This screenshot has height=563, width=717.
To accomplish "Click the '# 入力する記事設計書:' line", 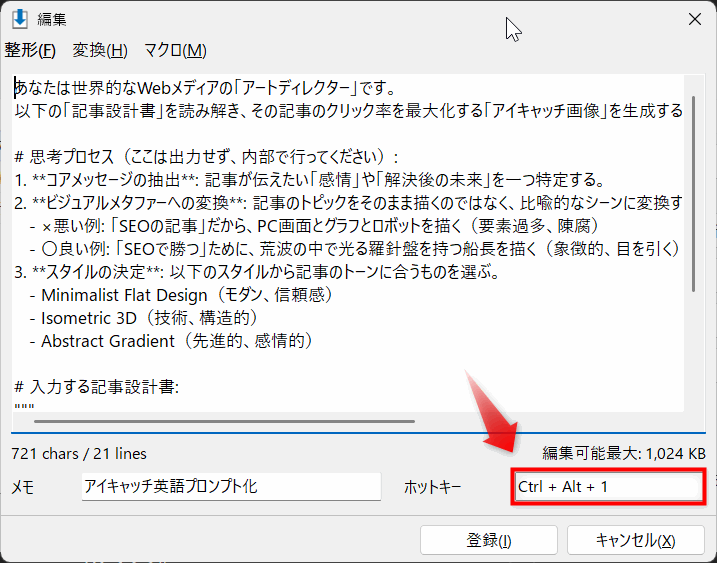I will pyautogui.click(x=96, y=387).
